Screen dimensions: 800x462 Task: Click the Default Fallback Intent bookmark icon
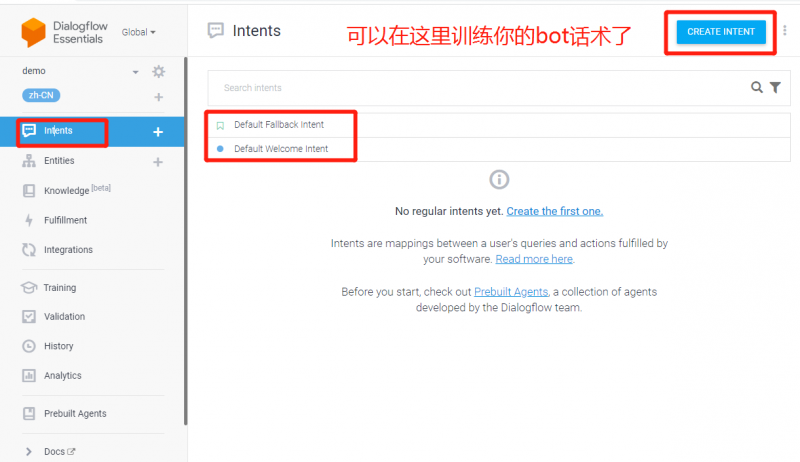[220, 125]
